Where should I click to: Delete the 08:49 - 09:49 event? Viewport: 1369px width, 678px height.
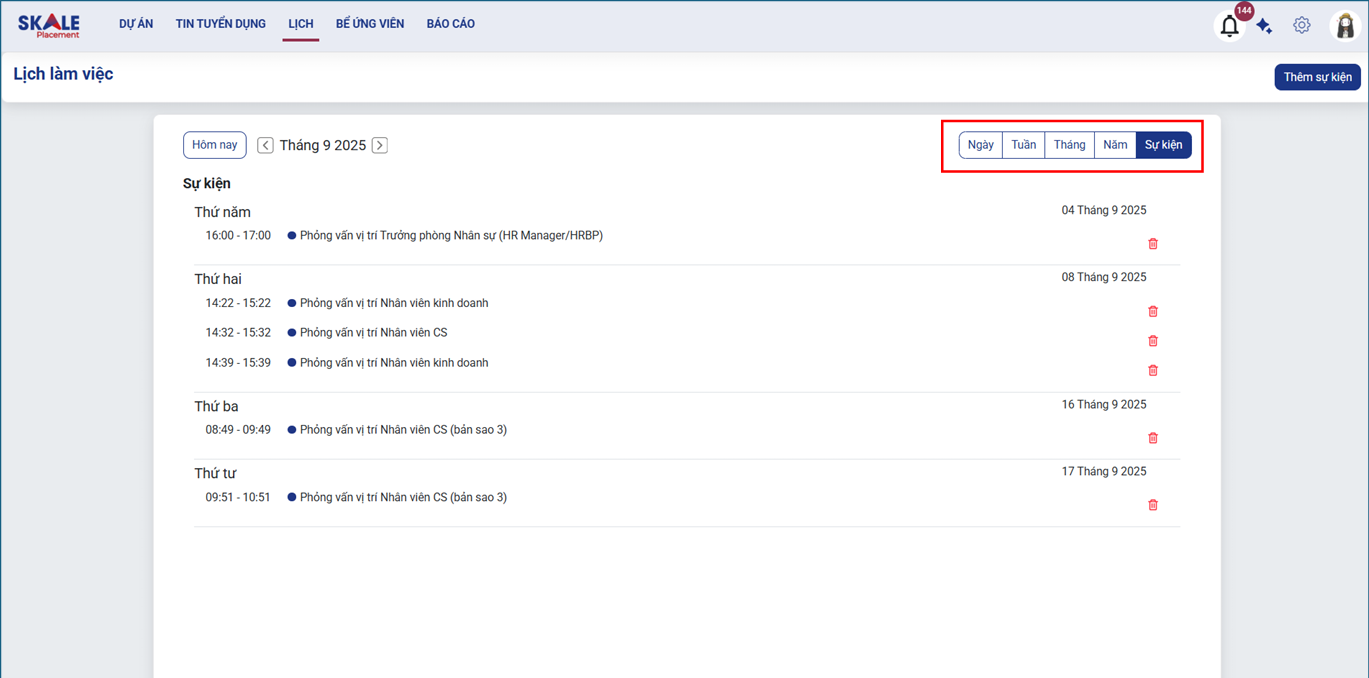point(1153,438)
